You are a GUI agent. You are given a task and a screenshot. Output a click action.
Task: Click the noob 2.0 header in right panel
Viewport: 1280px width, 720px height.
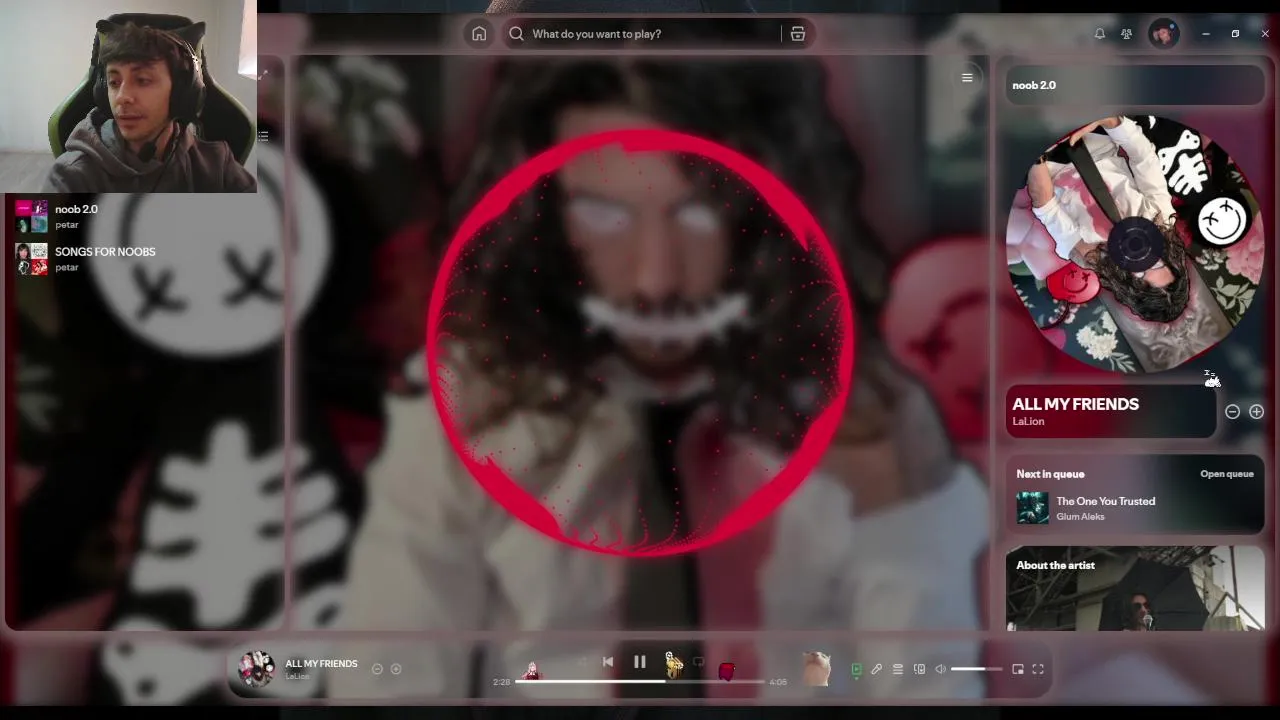(1034, 85)
